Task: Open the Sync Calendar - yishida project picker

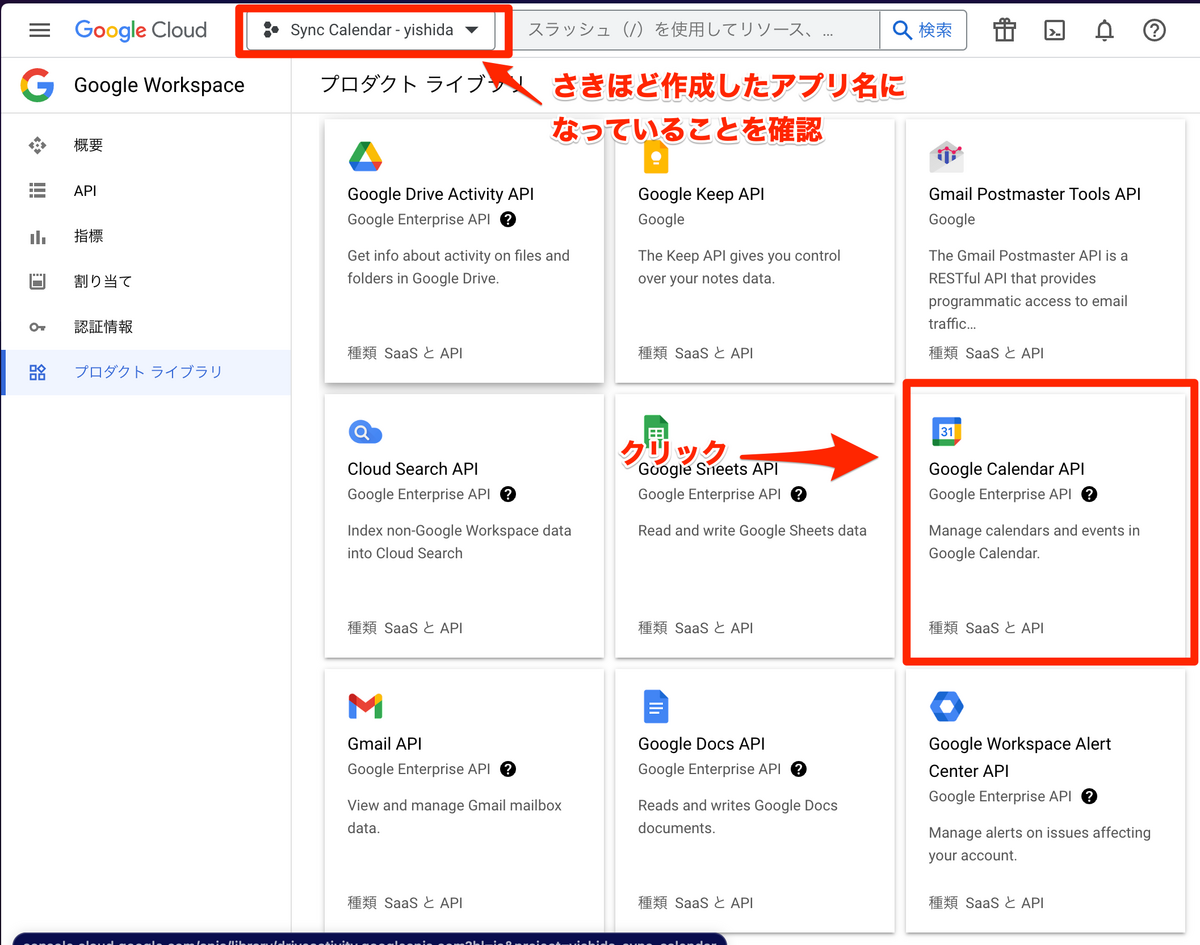Action: (x=371, y=30)
